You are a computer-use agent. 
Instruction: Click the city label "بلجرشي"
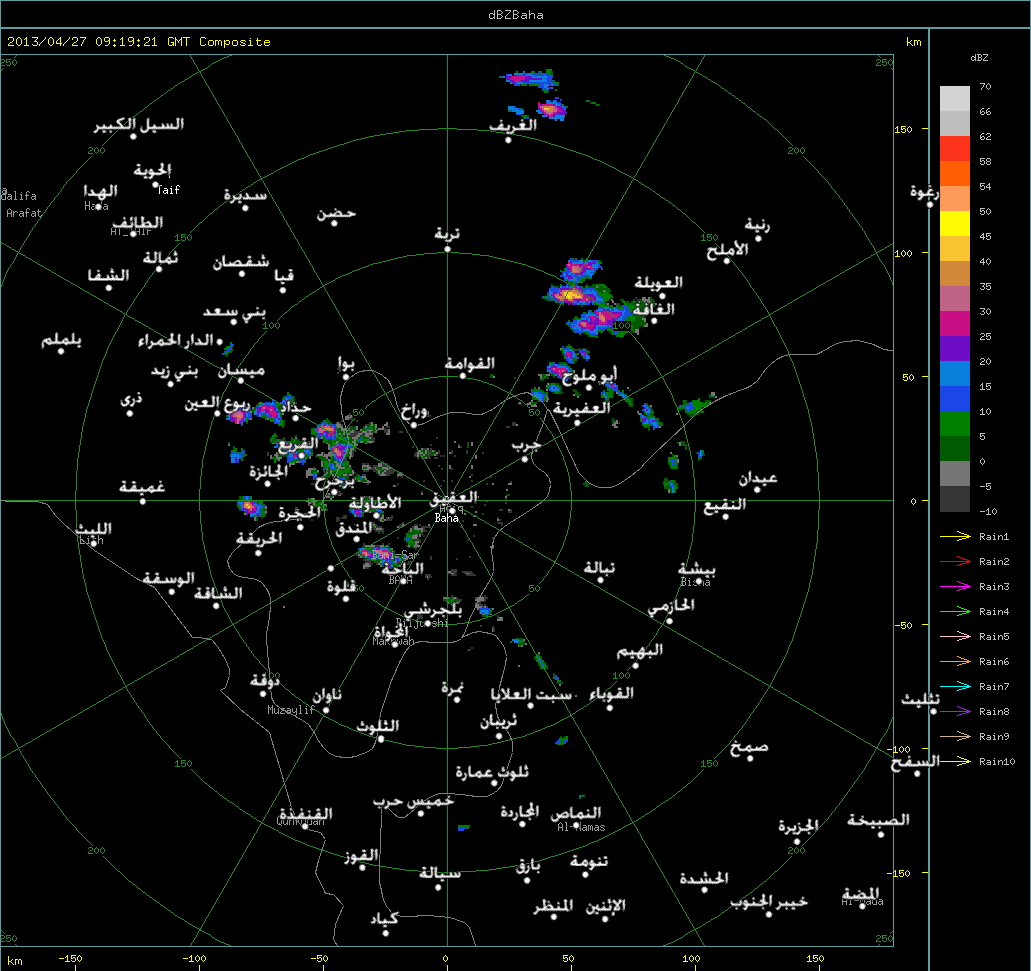pyautogui.click(x=433, y=609)
